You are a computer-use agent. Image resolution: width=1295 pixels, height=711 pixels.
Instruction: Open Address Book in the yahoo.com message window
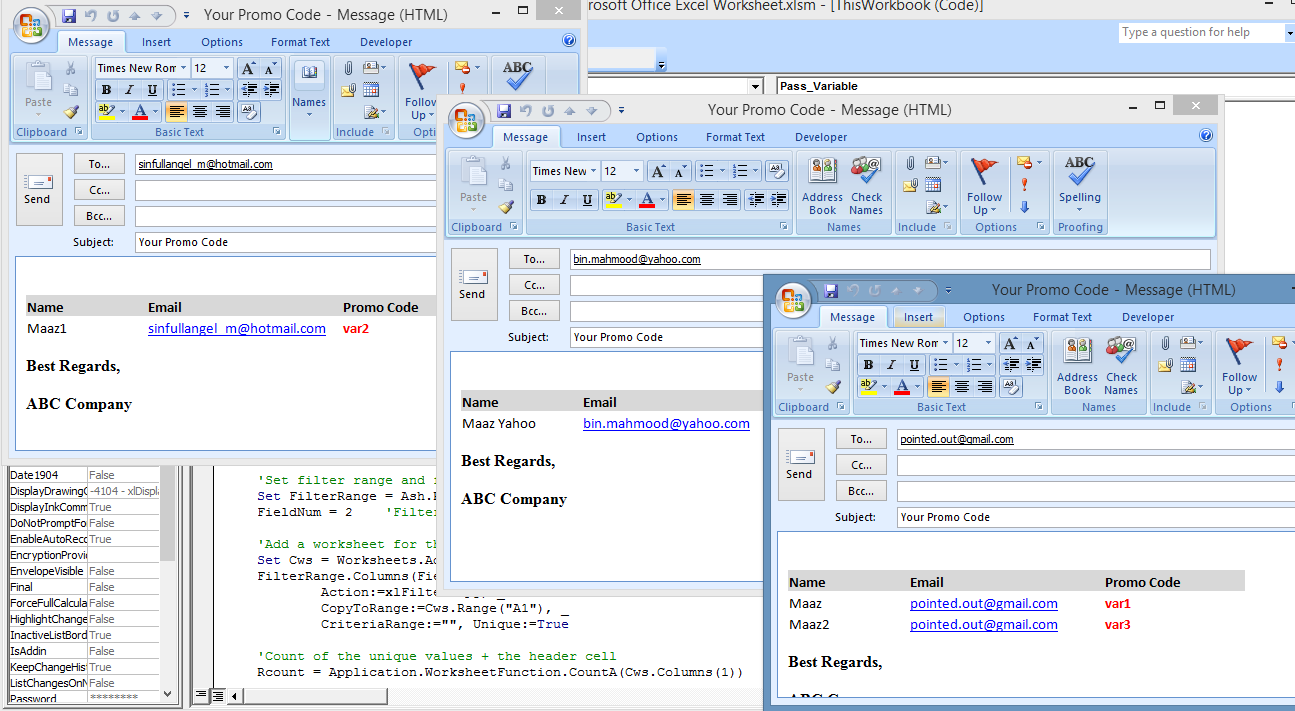[x=822, y=186]
